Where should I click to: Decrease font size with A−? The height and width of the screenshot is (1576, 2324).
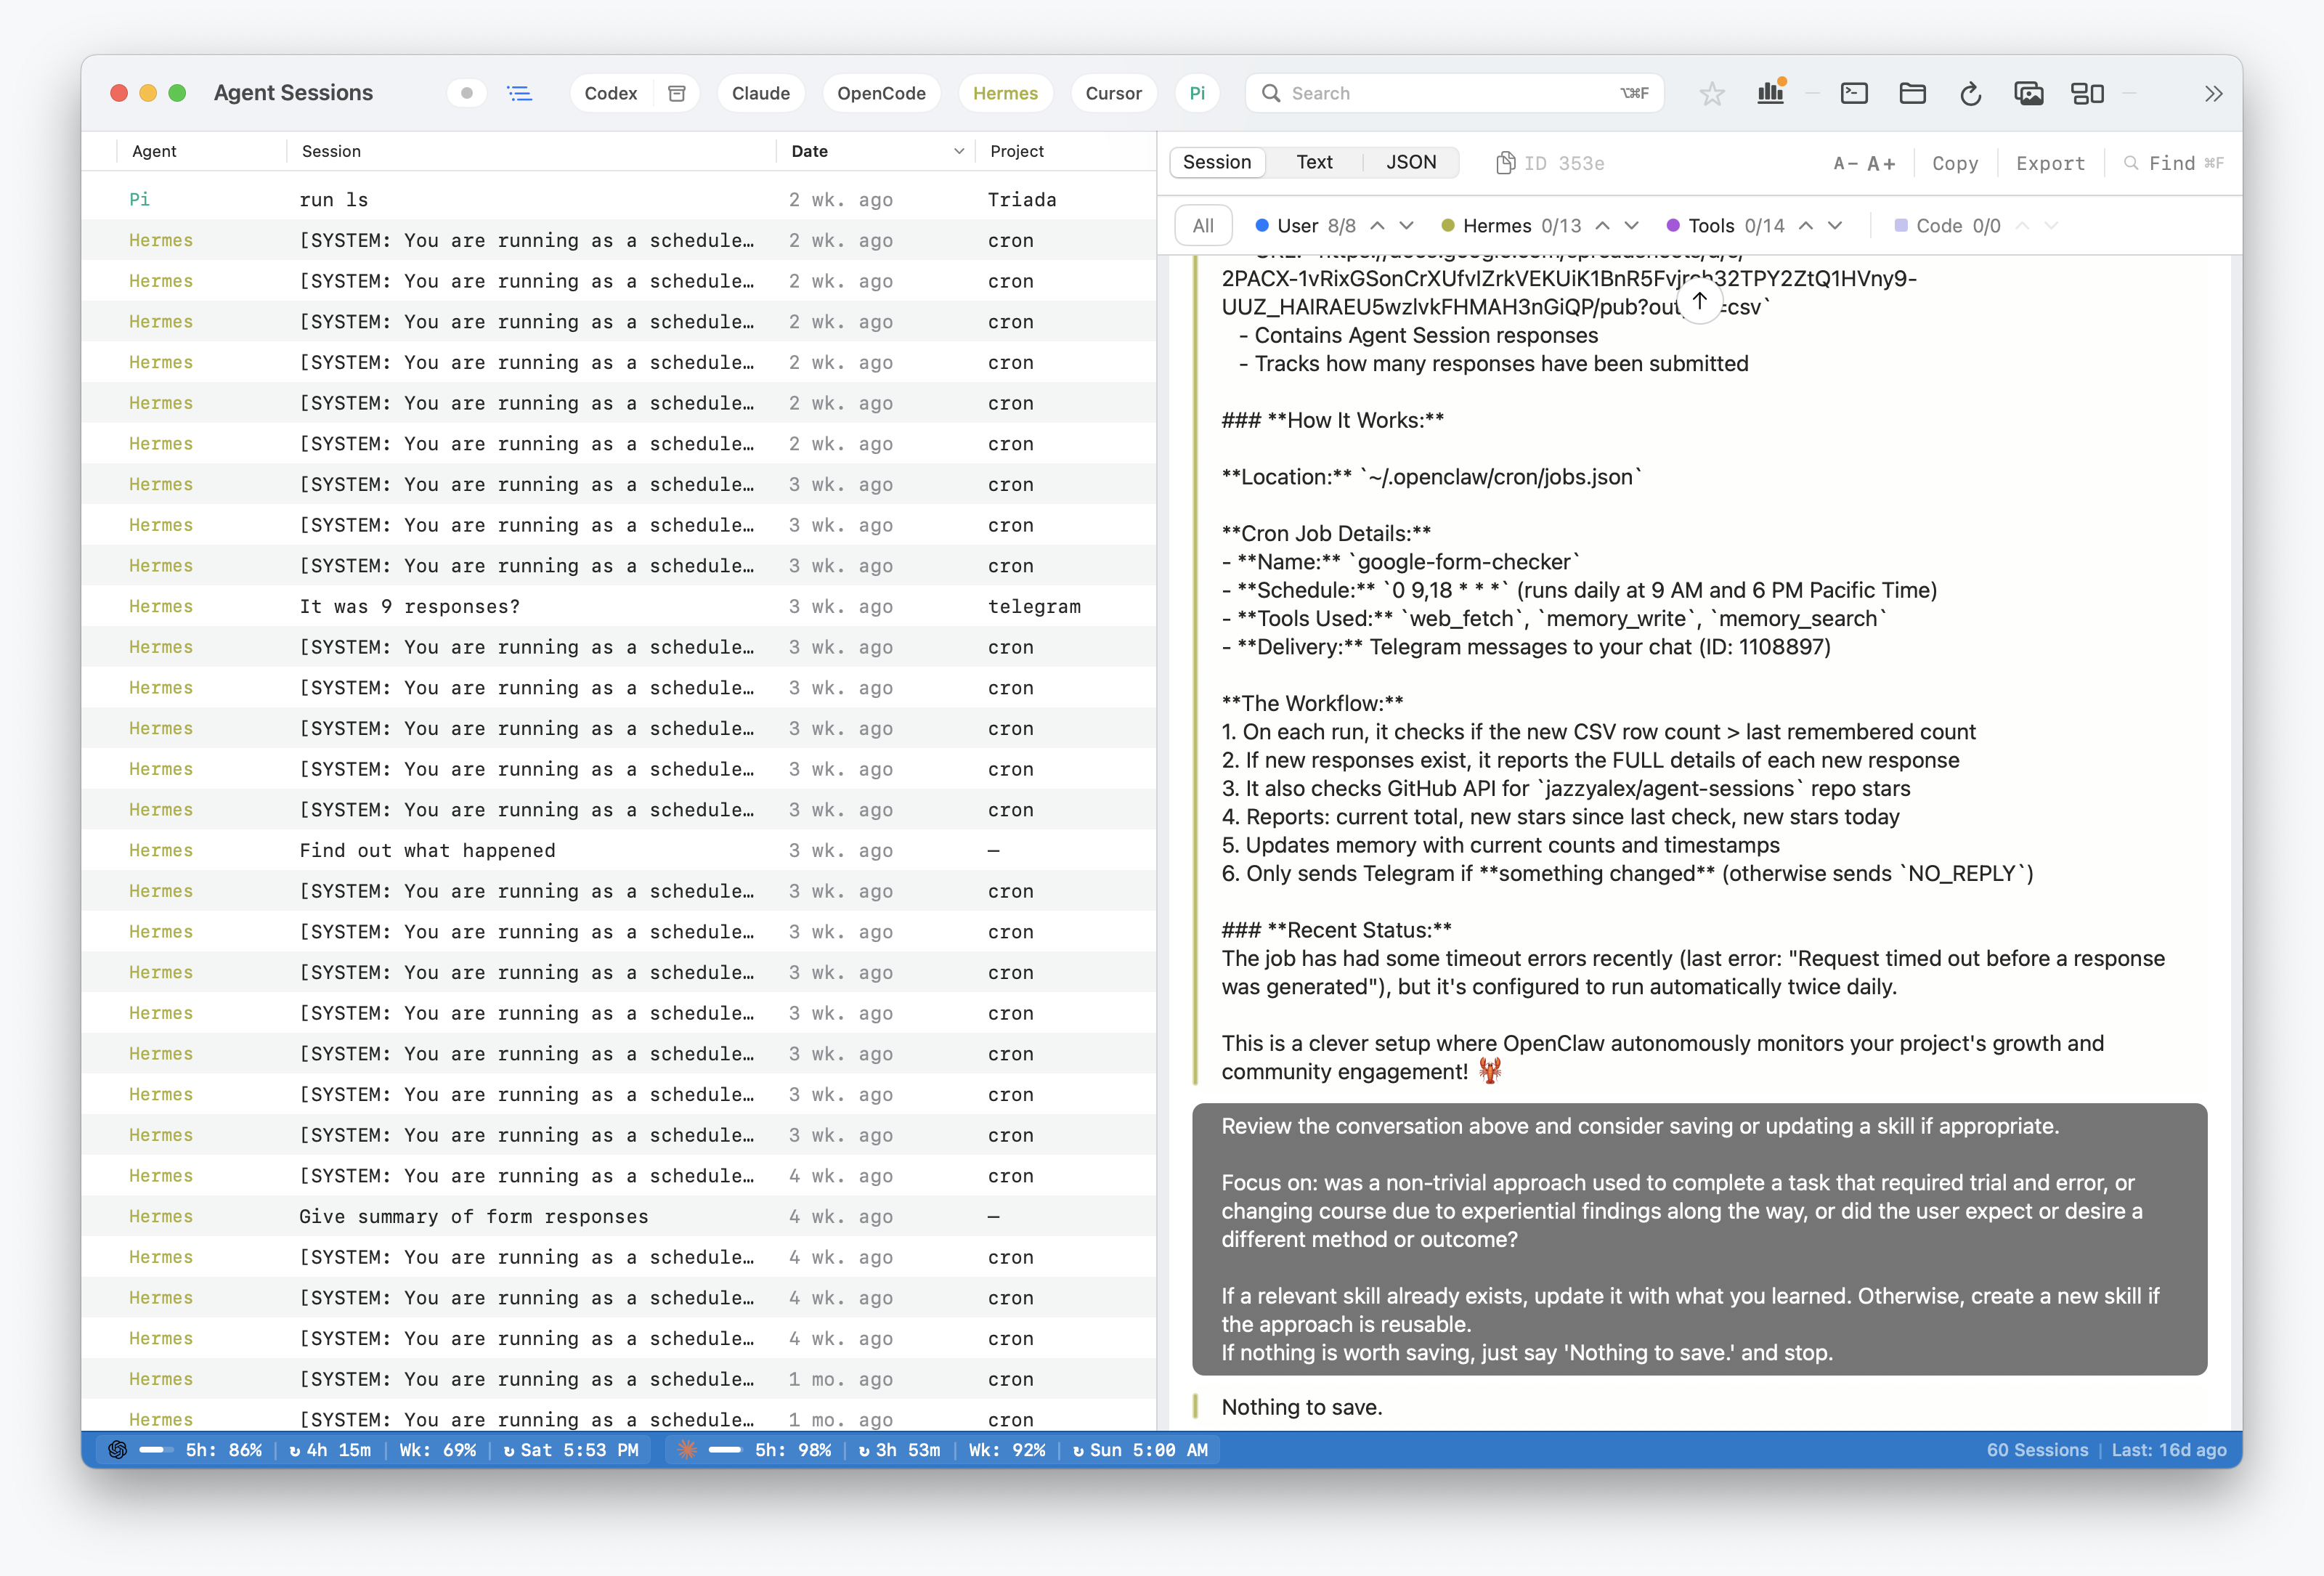[1845, 163]
